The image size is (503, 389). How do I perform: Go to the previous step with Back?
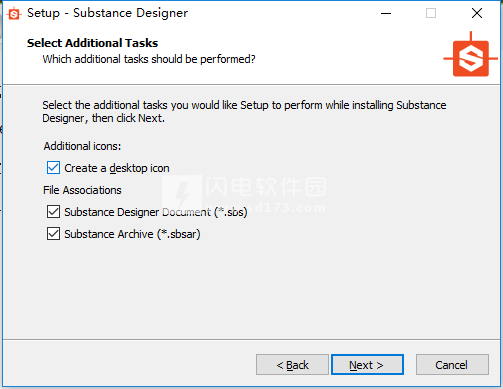pos(292,365)
